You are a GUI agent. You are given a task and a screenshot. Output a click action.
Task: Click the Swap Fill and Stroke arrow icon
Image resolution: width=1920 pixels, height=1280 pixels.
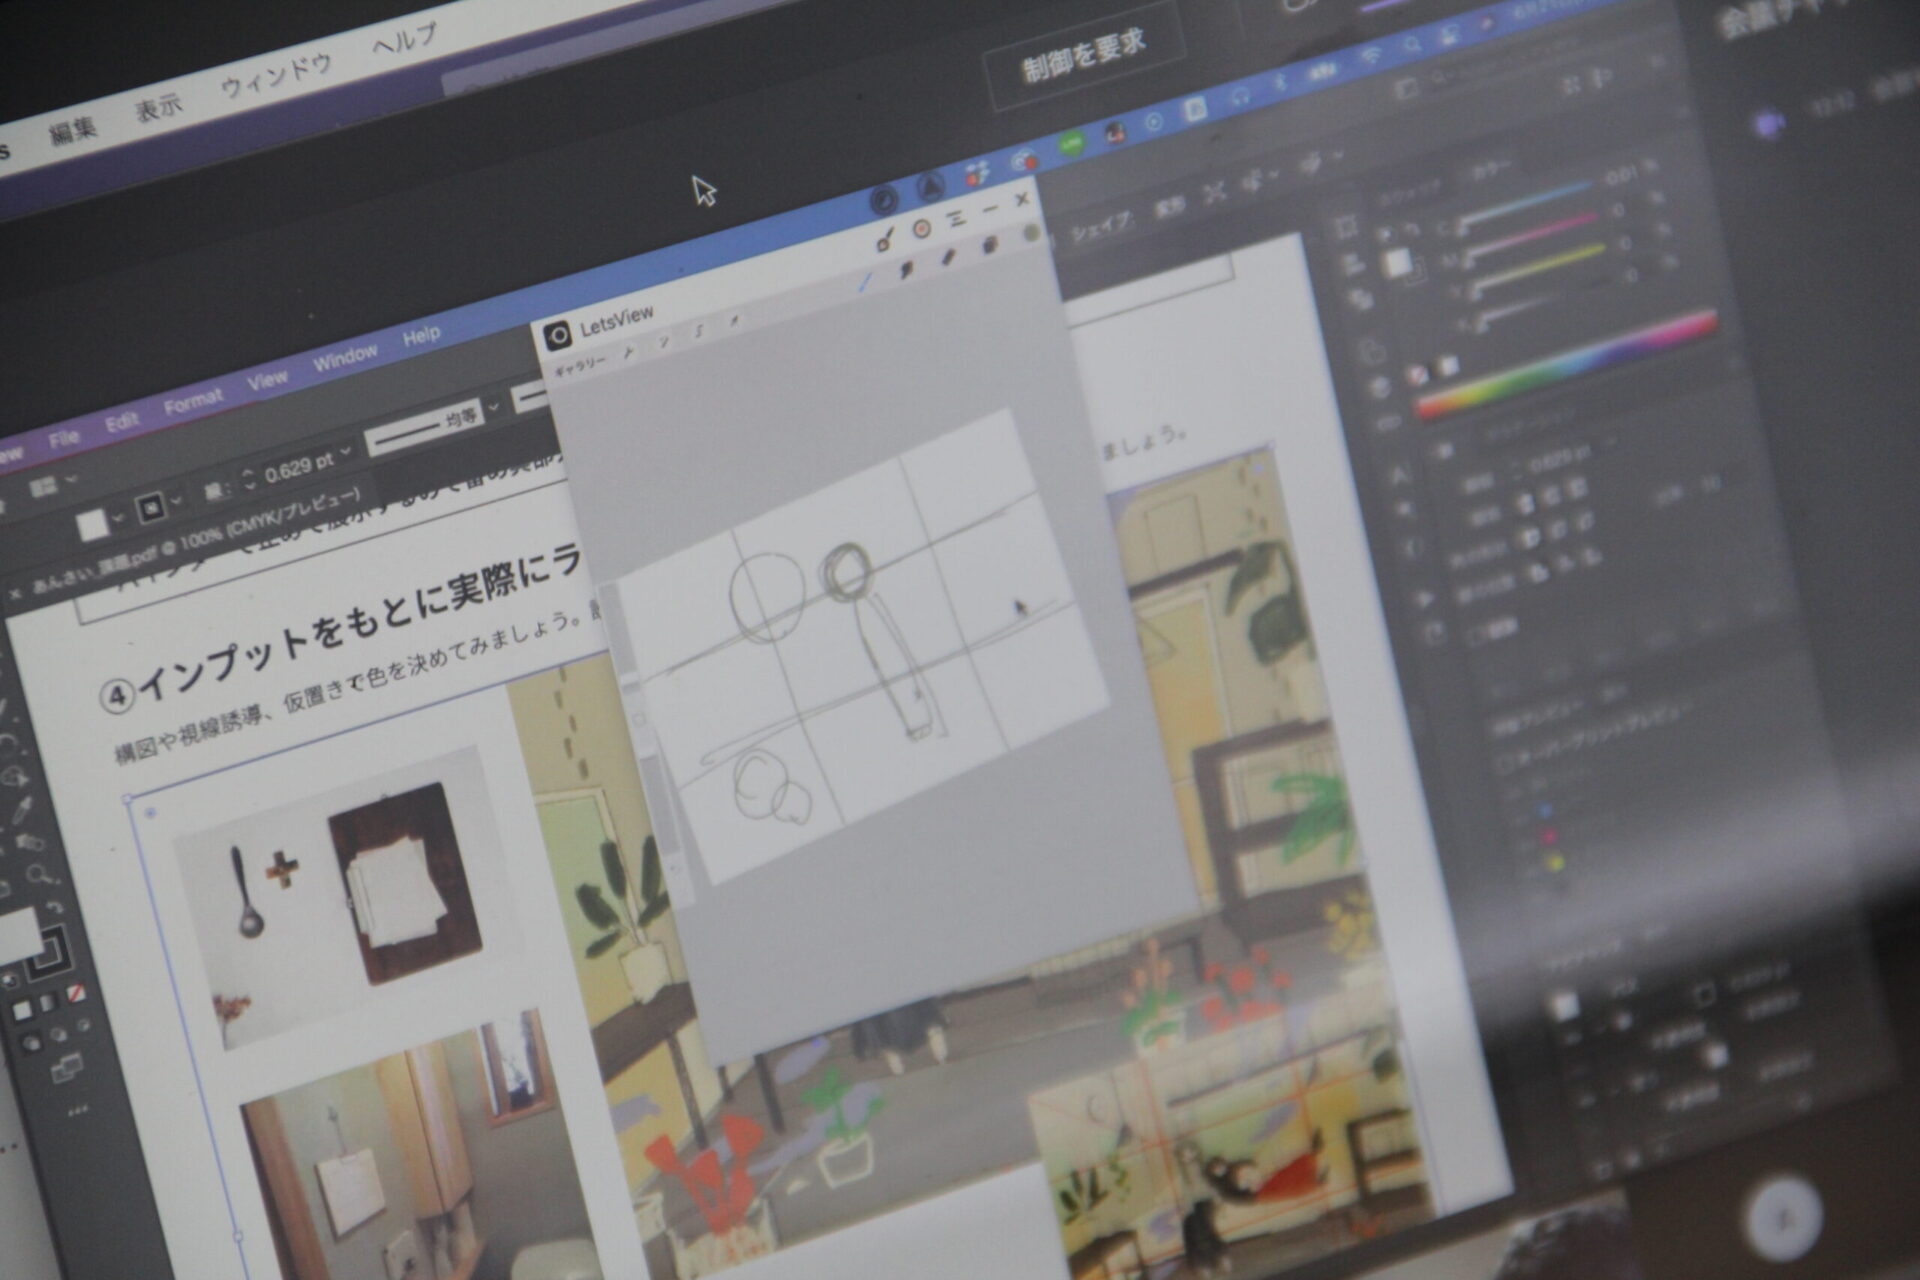(x=56, y=907)
